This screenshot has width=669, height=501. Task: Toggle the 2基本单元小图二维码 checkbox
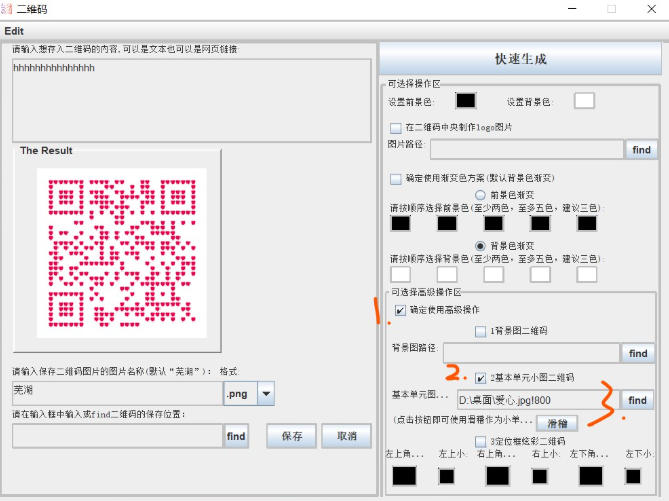pyautogui.click(x=481, y=378)
